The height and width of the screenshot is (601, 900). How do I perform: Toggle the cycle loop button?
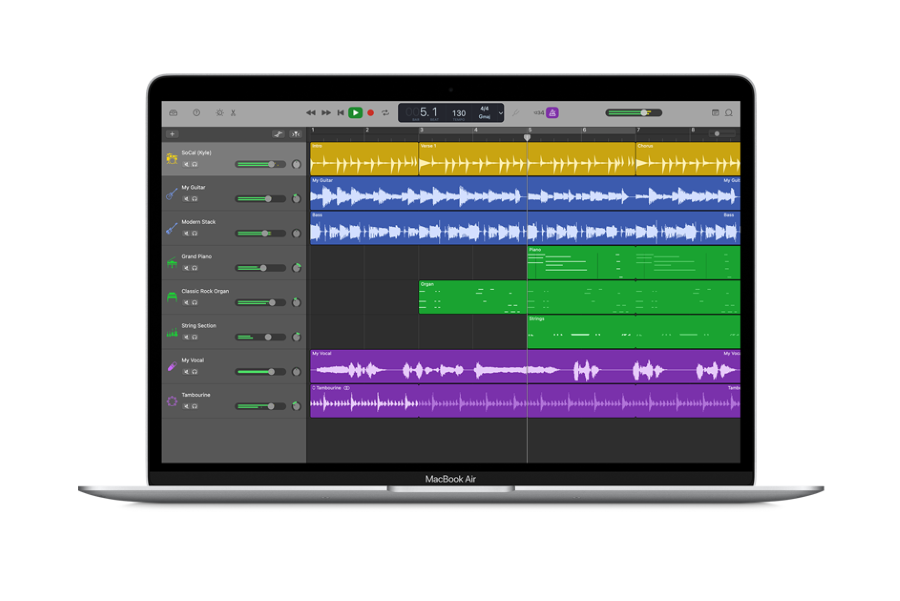(x=386, y=113)
